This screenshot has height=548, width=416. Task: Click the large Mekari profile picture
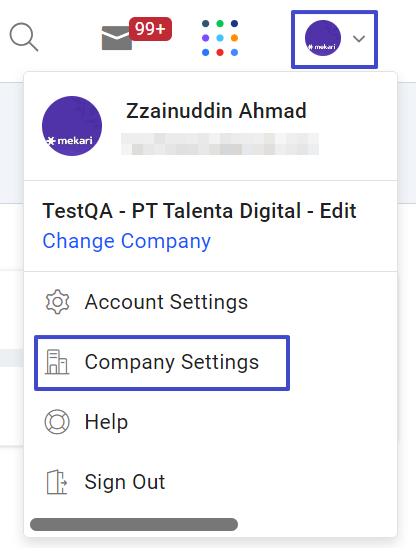(72, 126)
